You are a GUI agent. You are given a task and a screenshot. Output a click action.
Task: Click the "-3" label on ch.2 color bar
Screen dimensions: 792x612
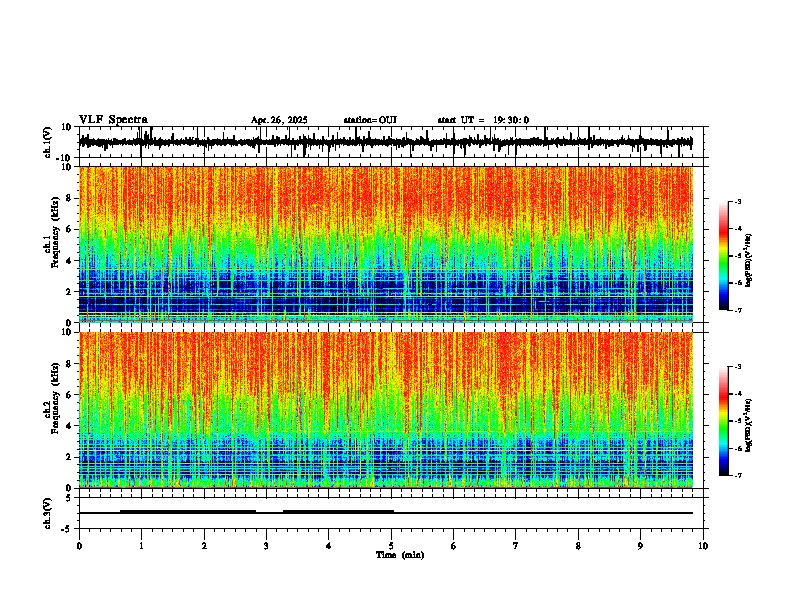(x=737, y=367)
